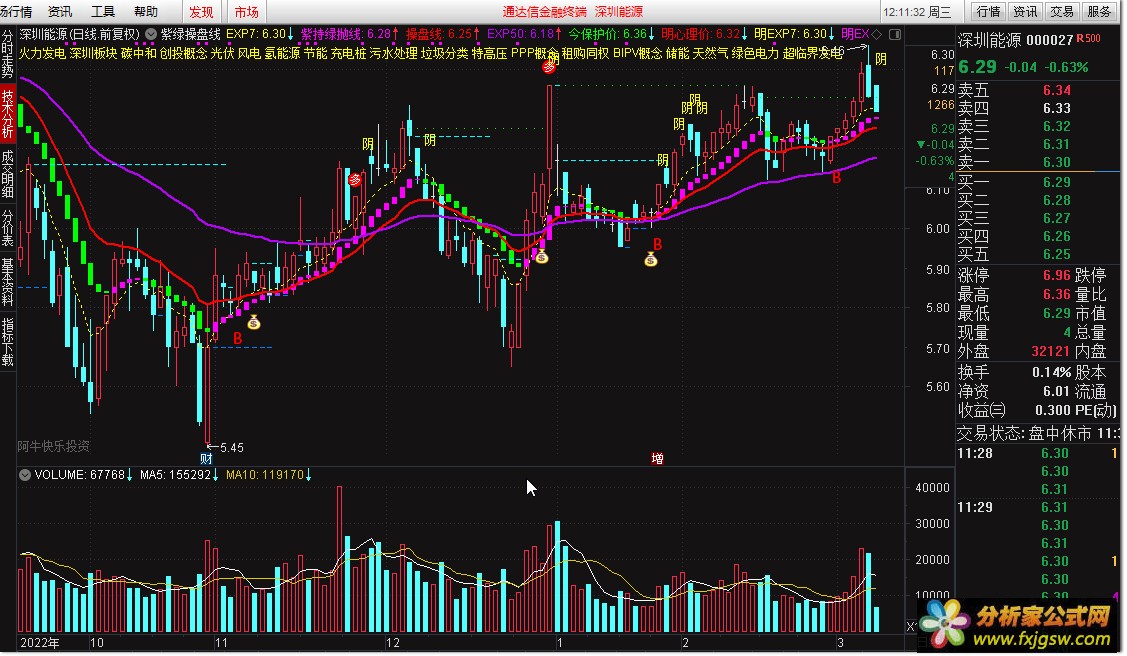Click the MA10: 119170 volume label
This screenshot has height=656, width=1127.
pos(269,475)
